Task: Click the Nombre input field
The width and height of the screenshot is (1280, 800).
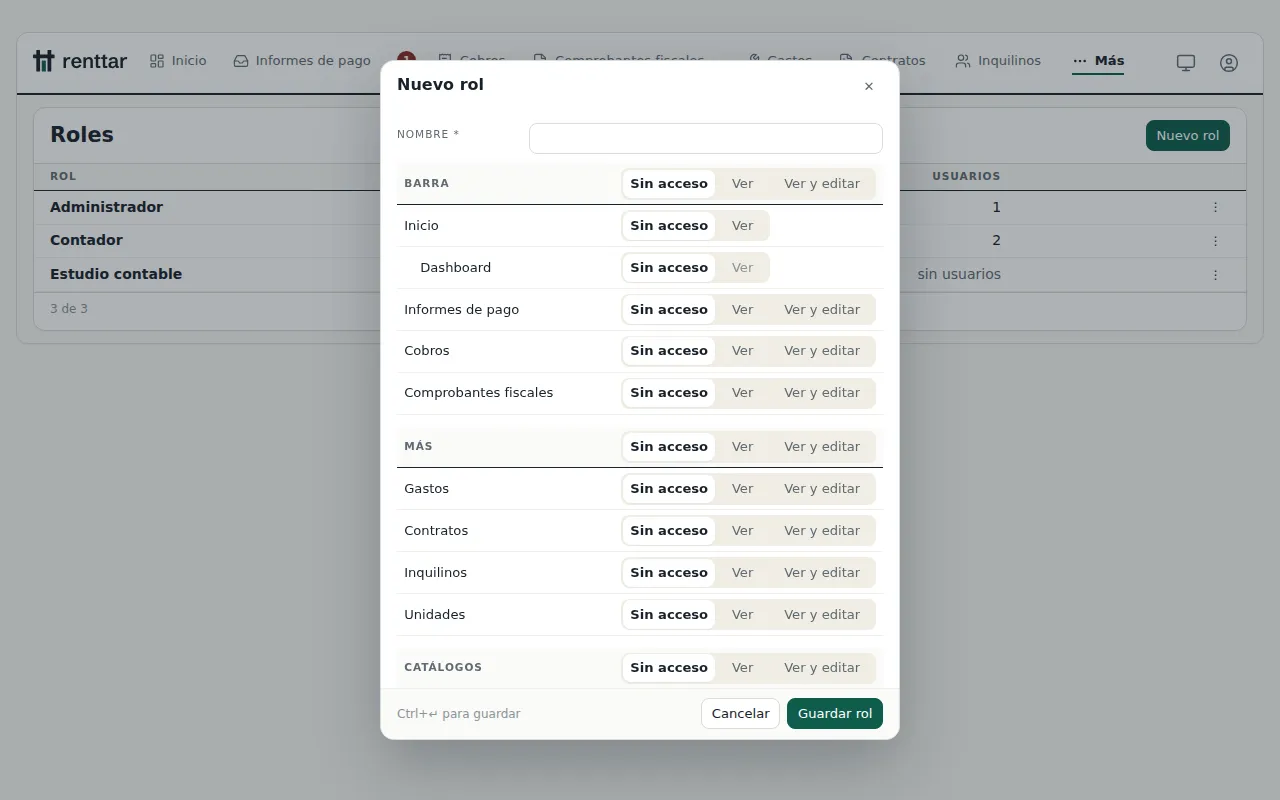Action: coord(706,138)
